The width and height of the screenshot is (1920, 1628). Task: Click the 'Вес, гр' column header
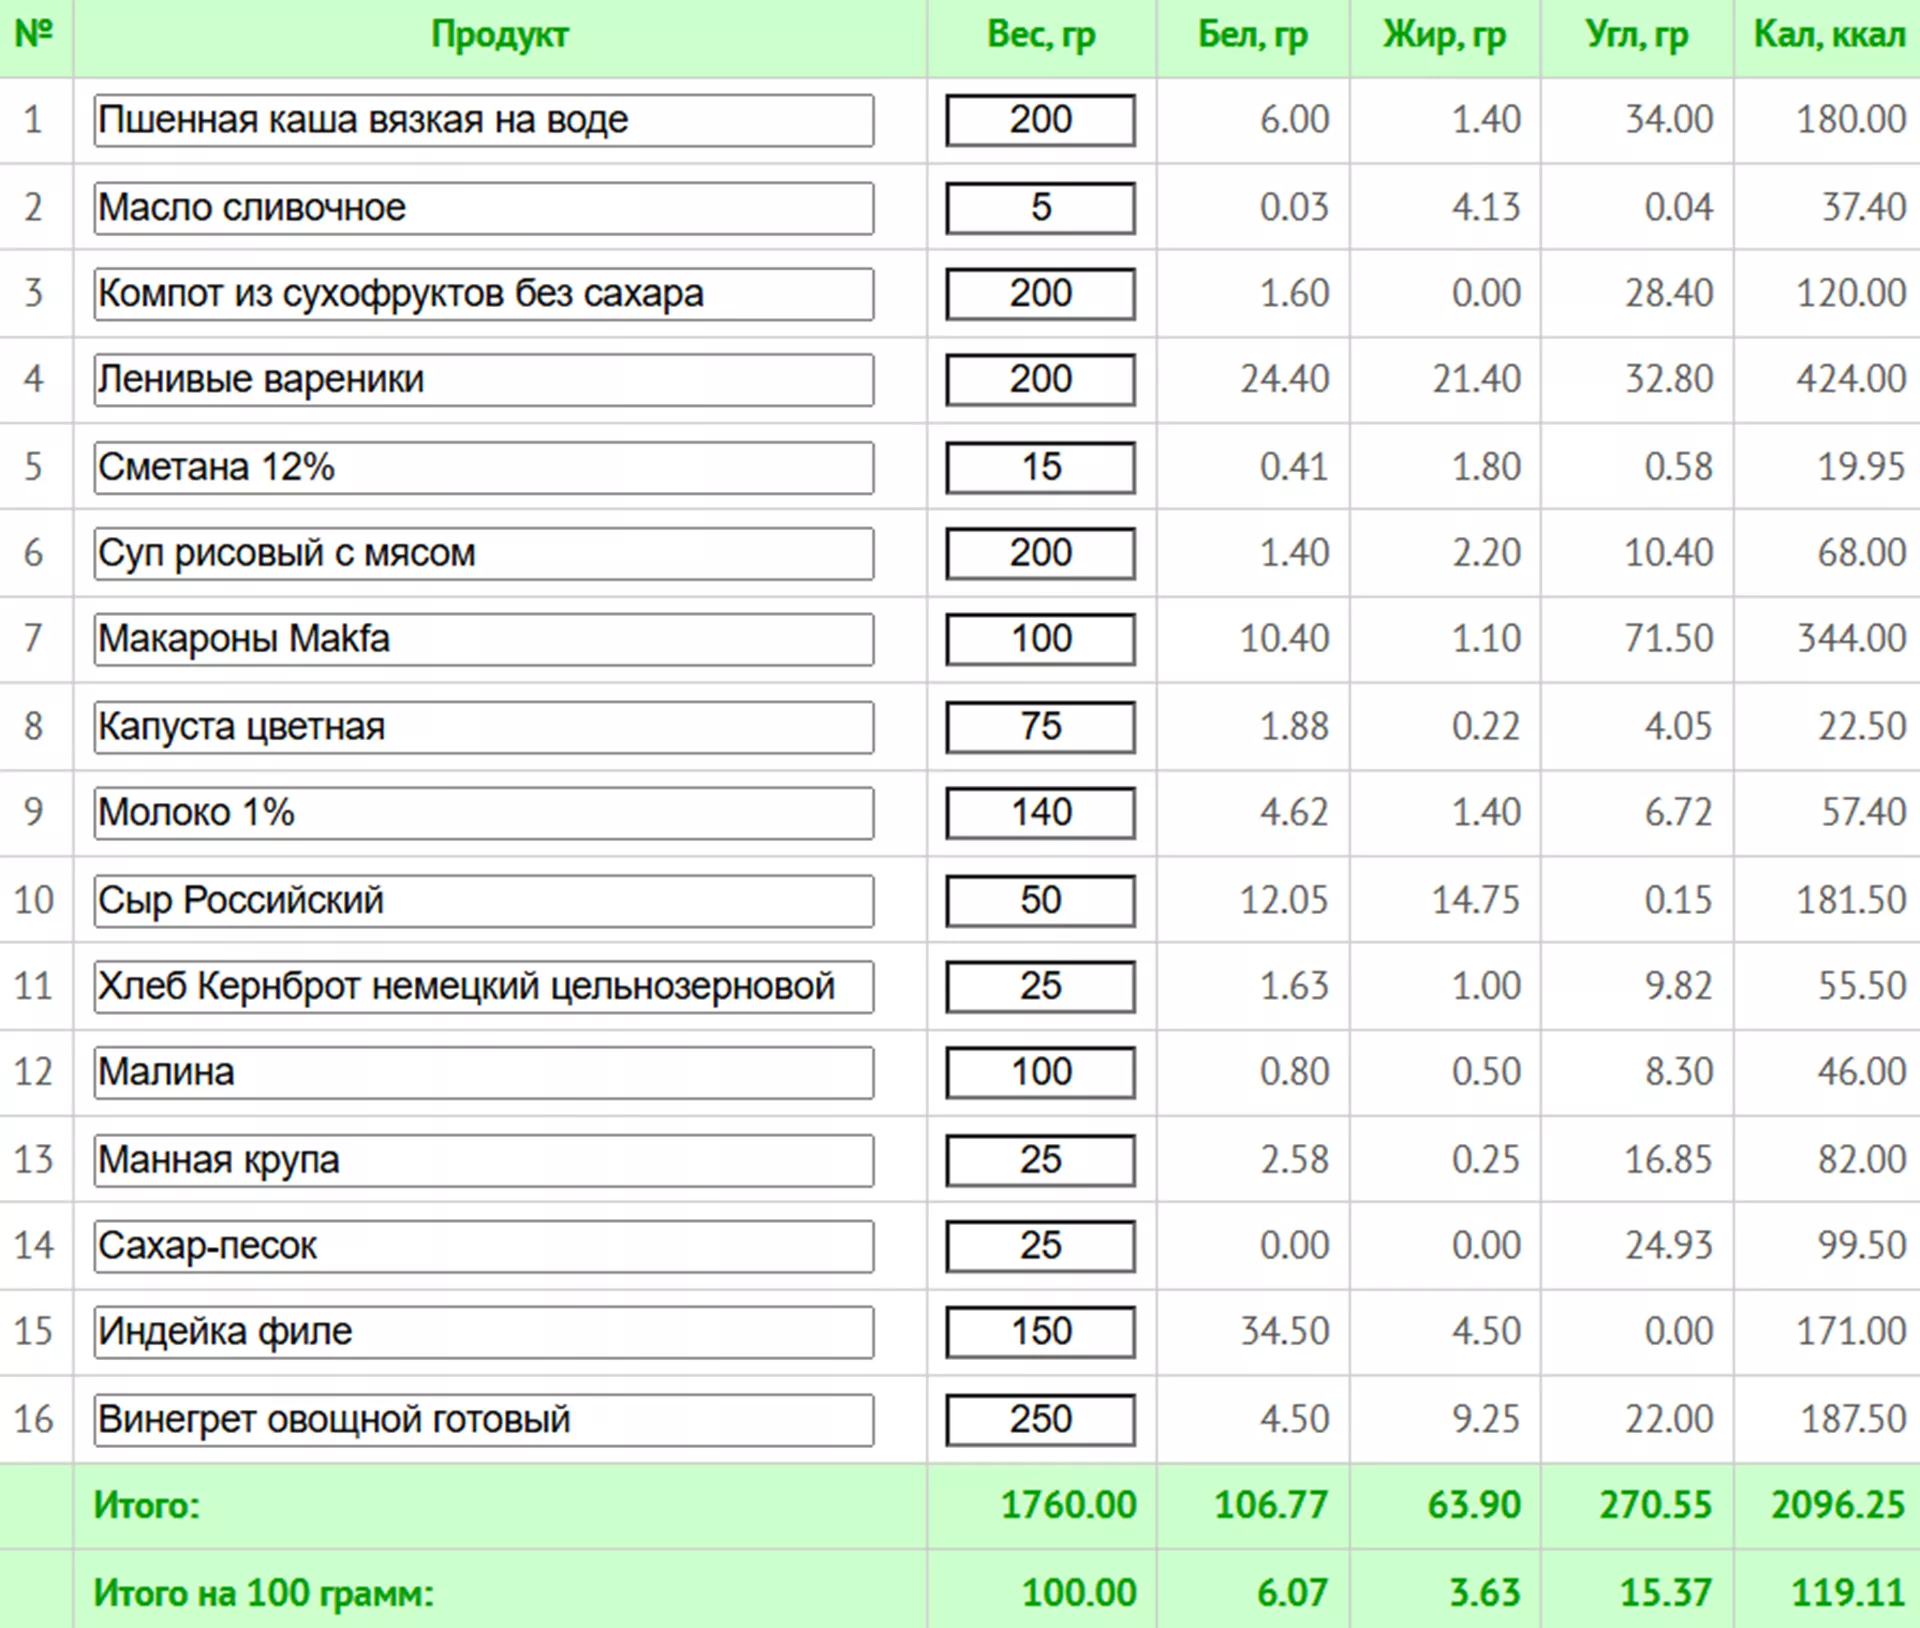point(1040,36)
